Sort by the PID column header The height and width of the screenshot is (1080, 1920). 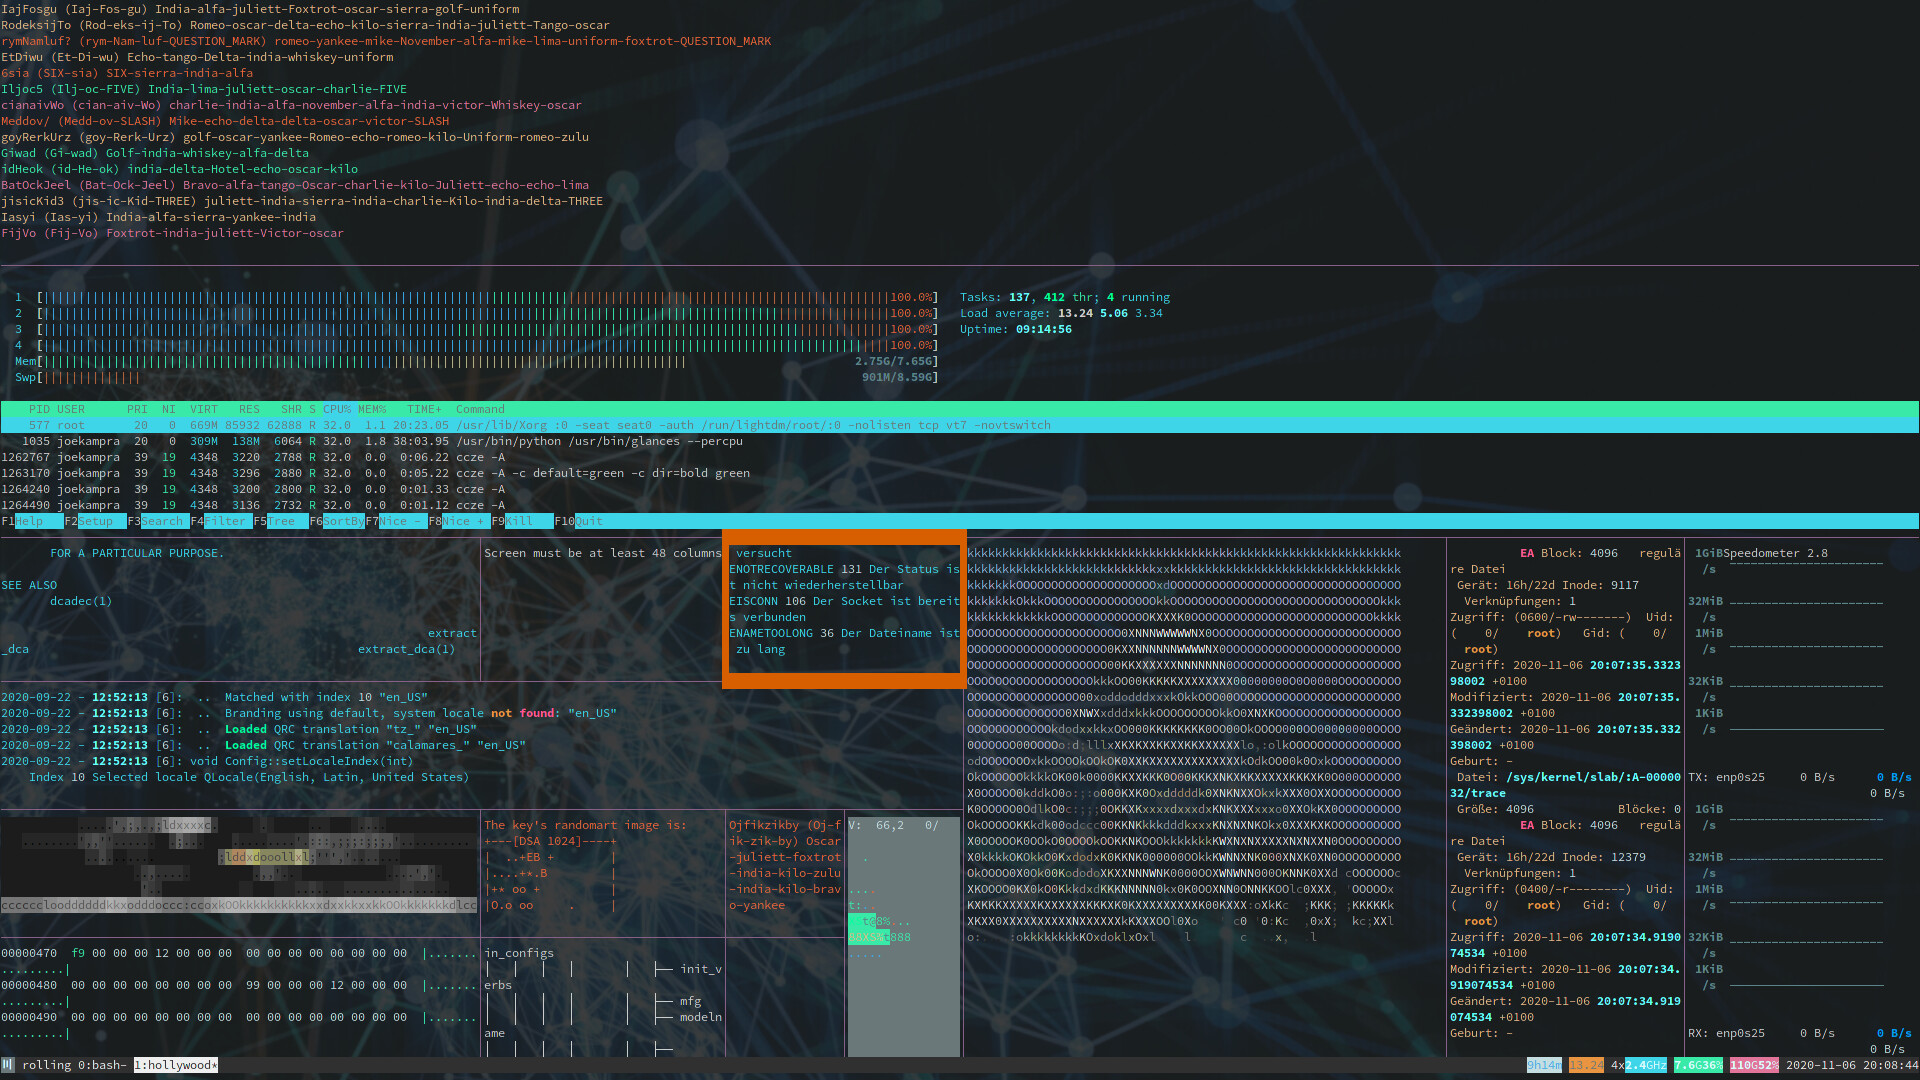pos(39,409)
